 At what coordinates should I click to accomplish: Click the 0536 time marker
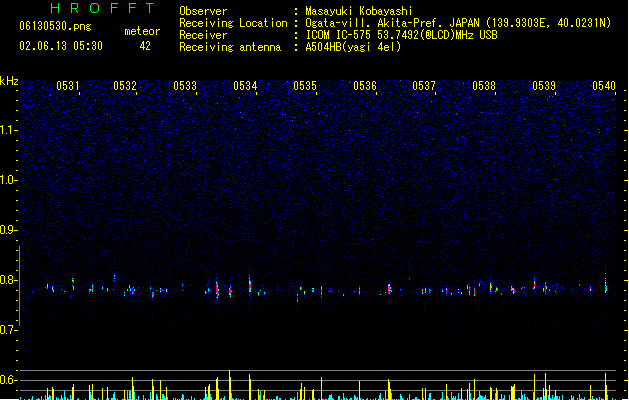tap(365, 85)
